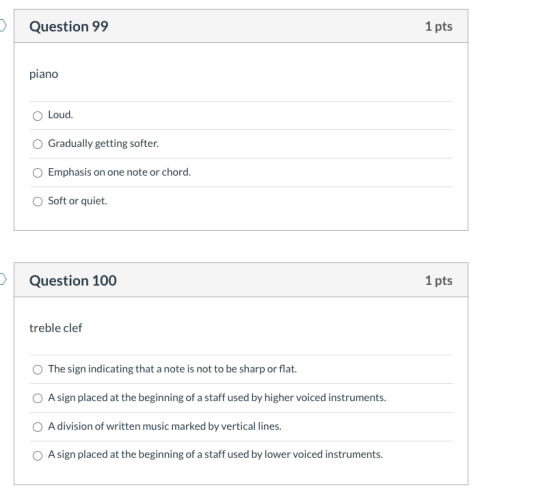This screenshot has height=492, width=560.
Task: Click the 'Question 100' header title
Action: pos(73,281)
